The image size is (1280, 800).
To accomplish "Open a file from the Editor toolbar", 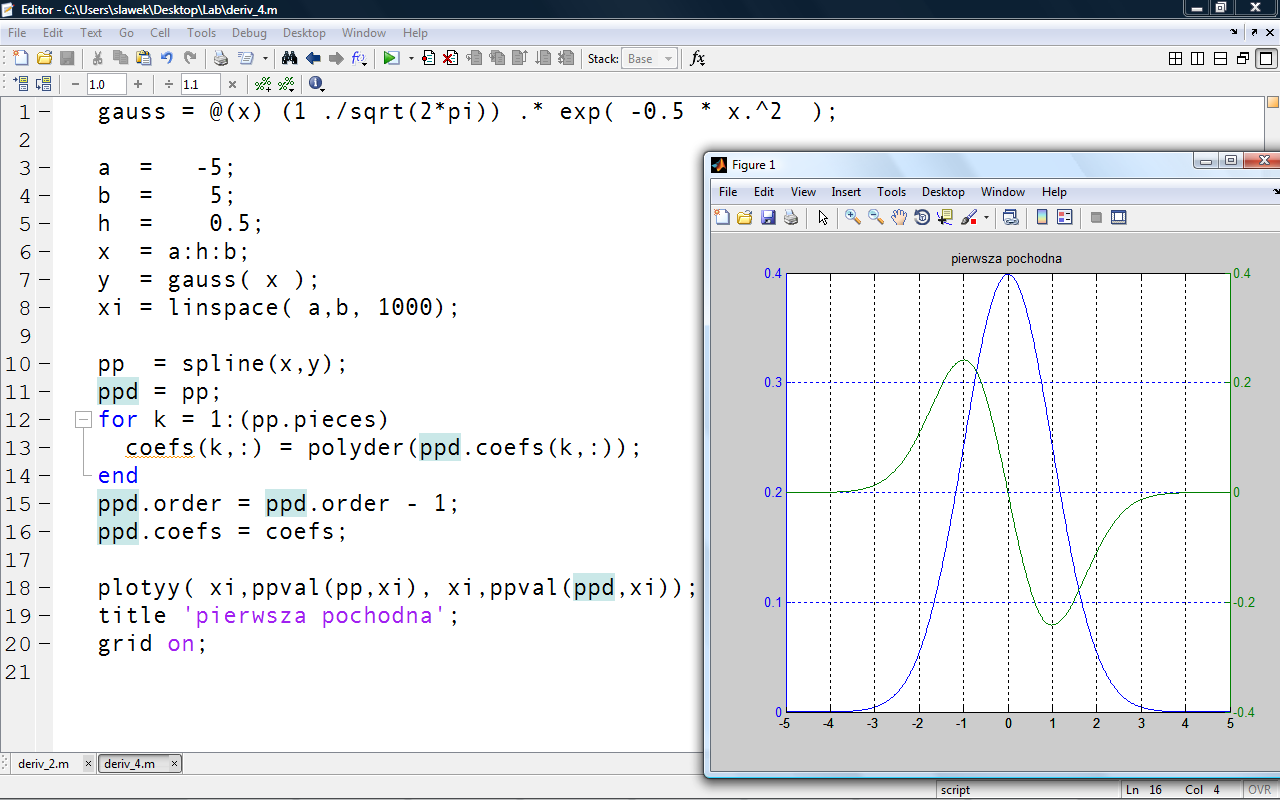I will tap(43, 59).
